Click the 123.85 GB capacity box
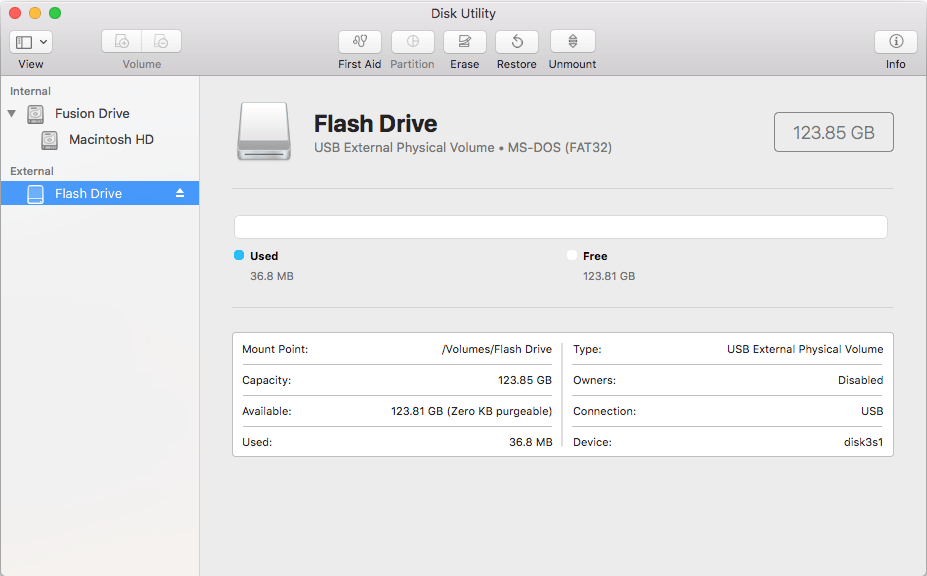Image resolution: width=927 pixels, height=576 pixels. click(834, 132)
